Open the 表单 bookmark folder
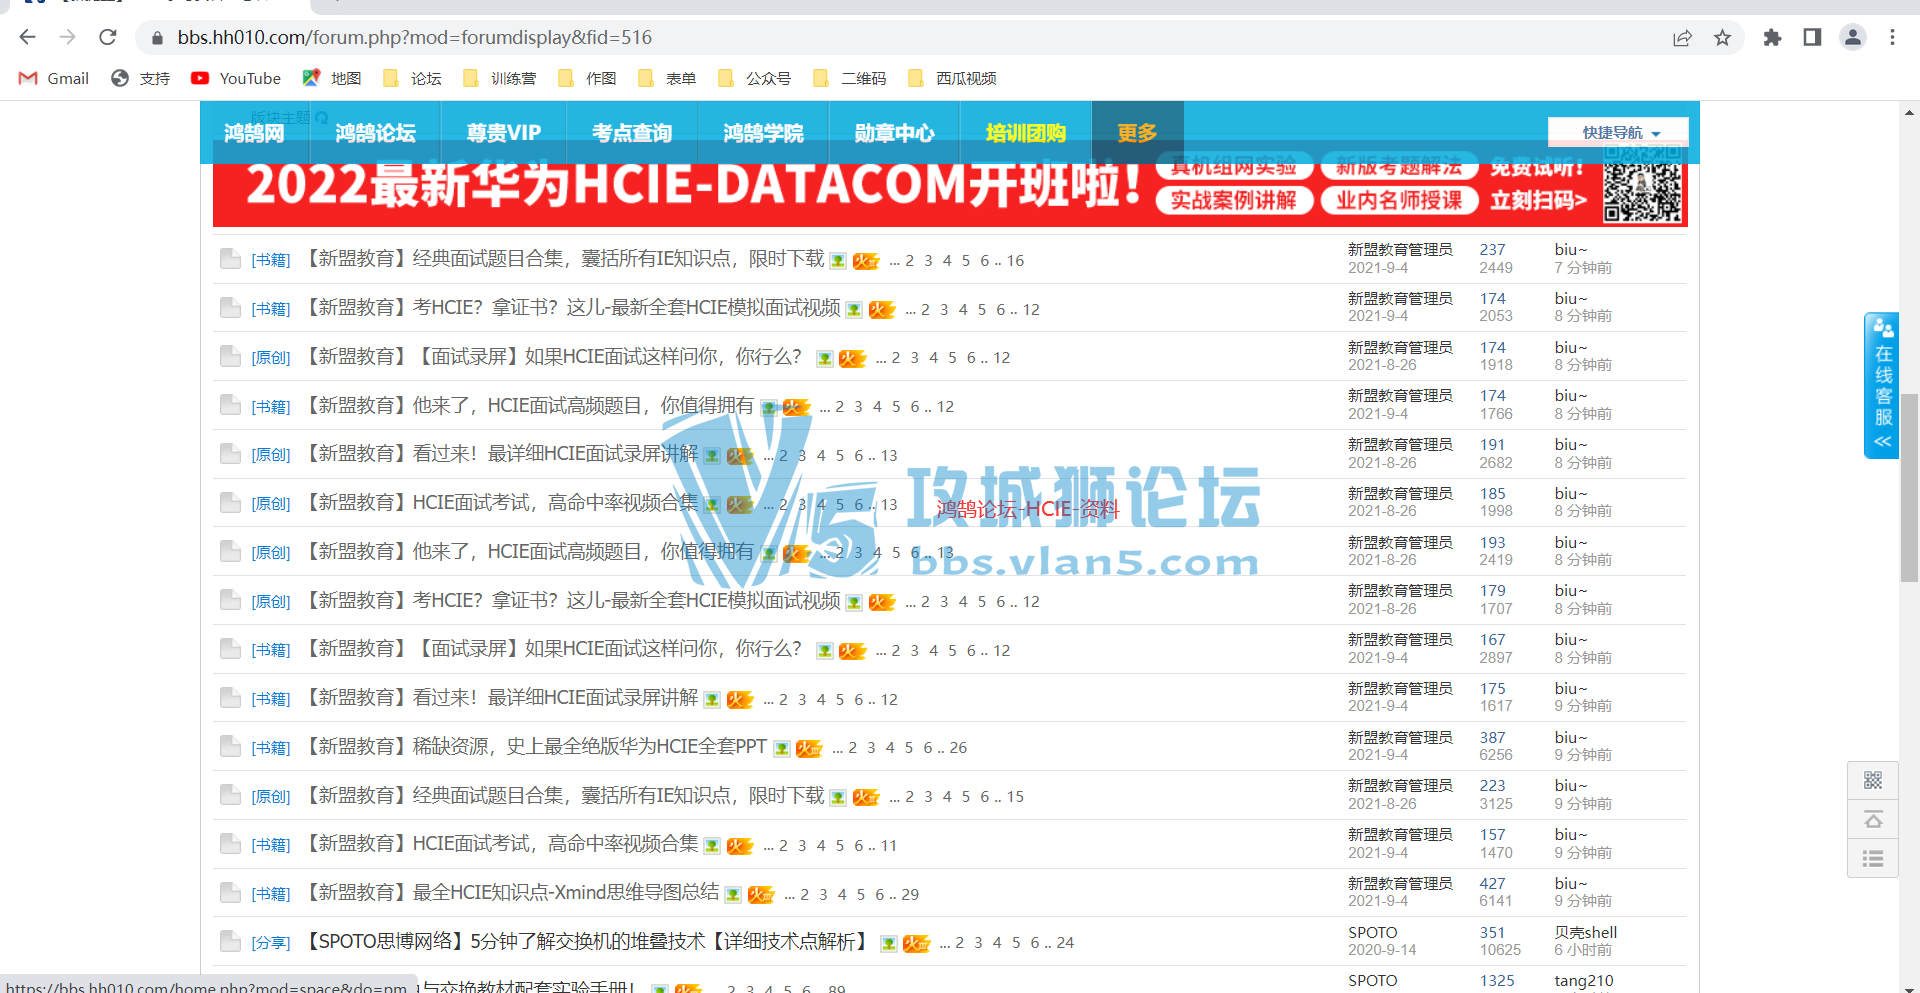Screen dimensions: 1920x993 coord(667,78)
